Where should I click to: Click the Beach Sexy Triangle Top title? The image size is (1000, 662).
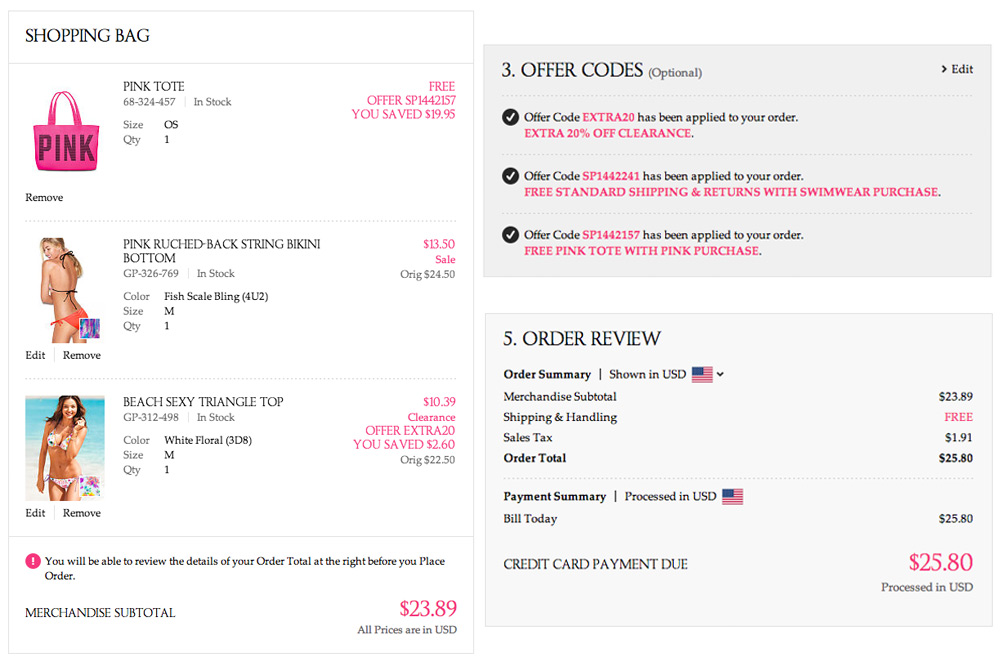point(203,402)
